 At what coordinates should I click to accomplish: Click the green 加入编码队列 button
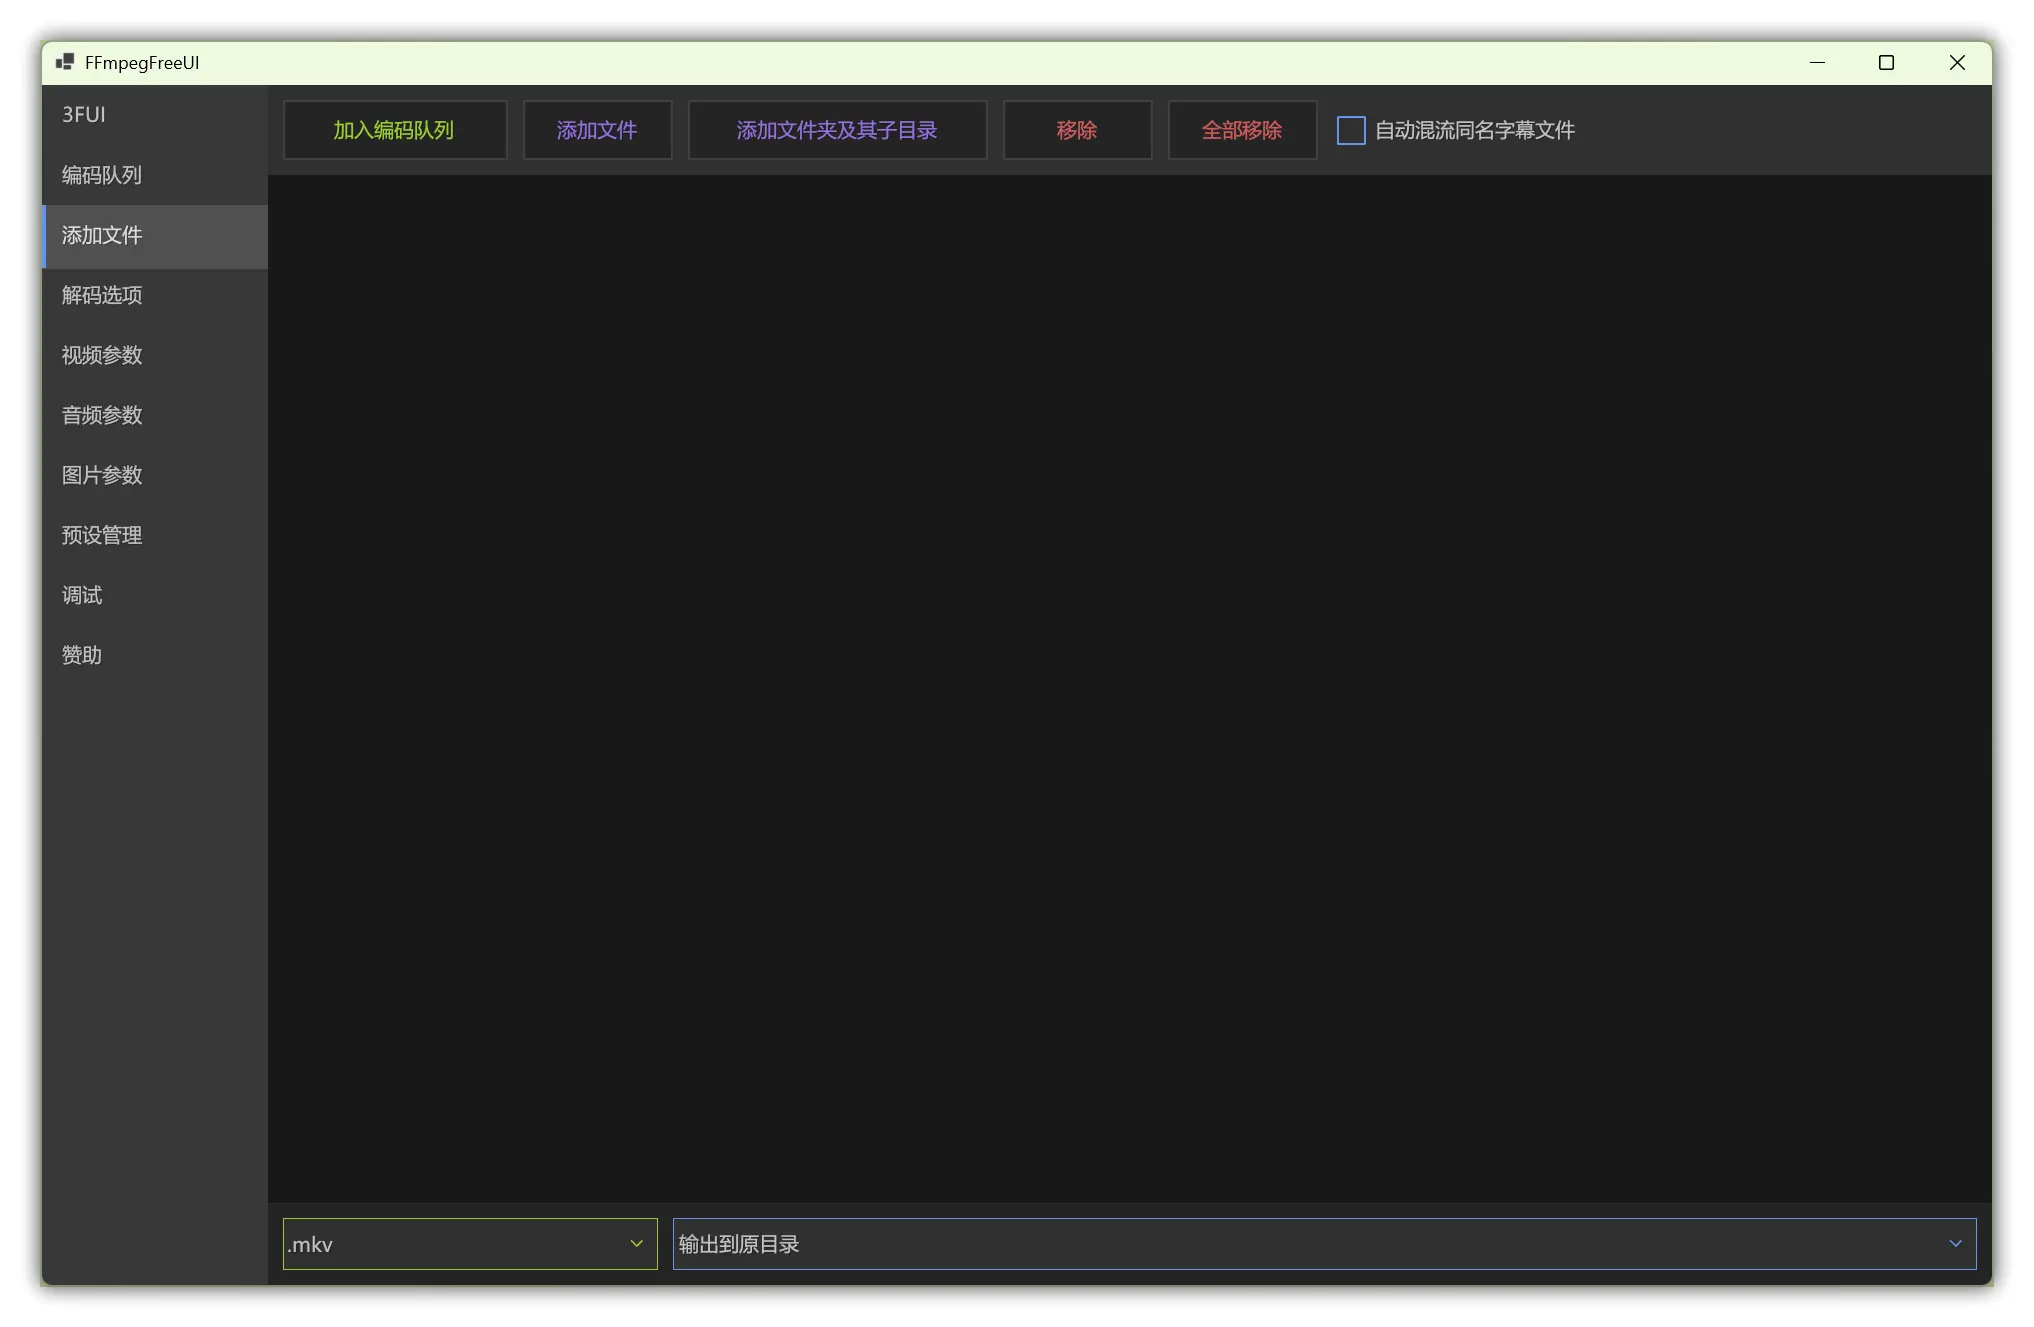[x=395, y=130]
